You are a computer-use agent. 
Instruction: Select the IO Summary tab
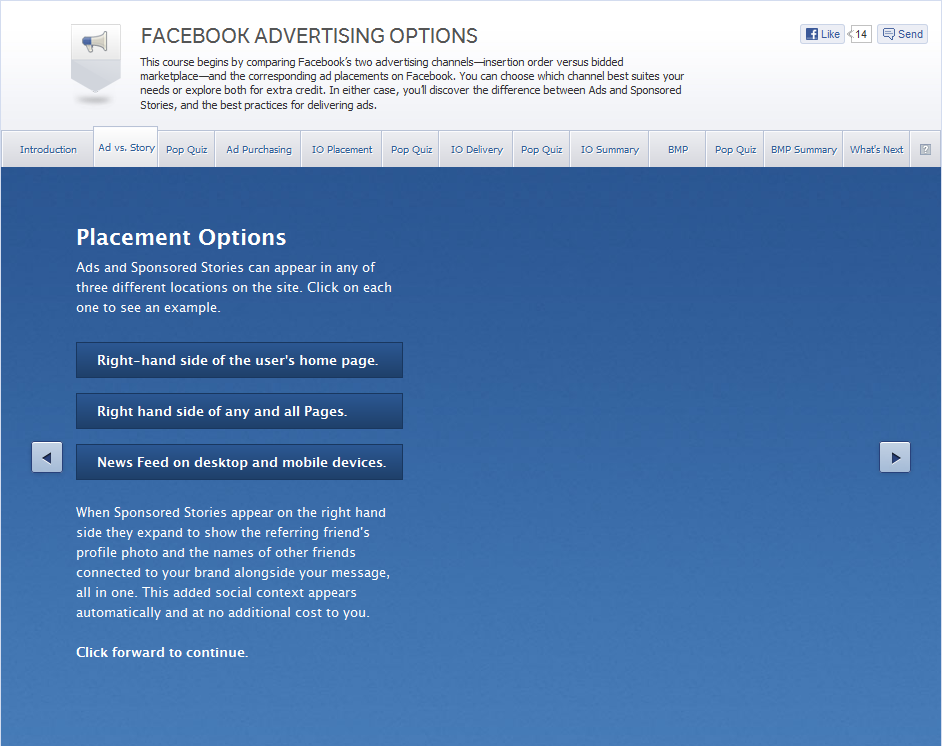[610, 150]
